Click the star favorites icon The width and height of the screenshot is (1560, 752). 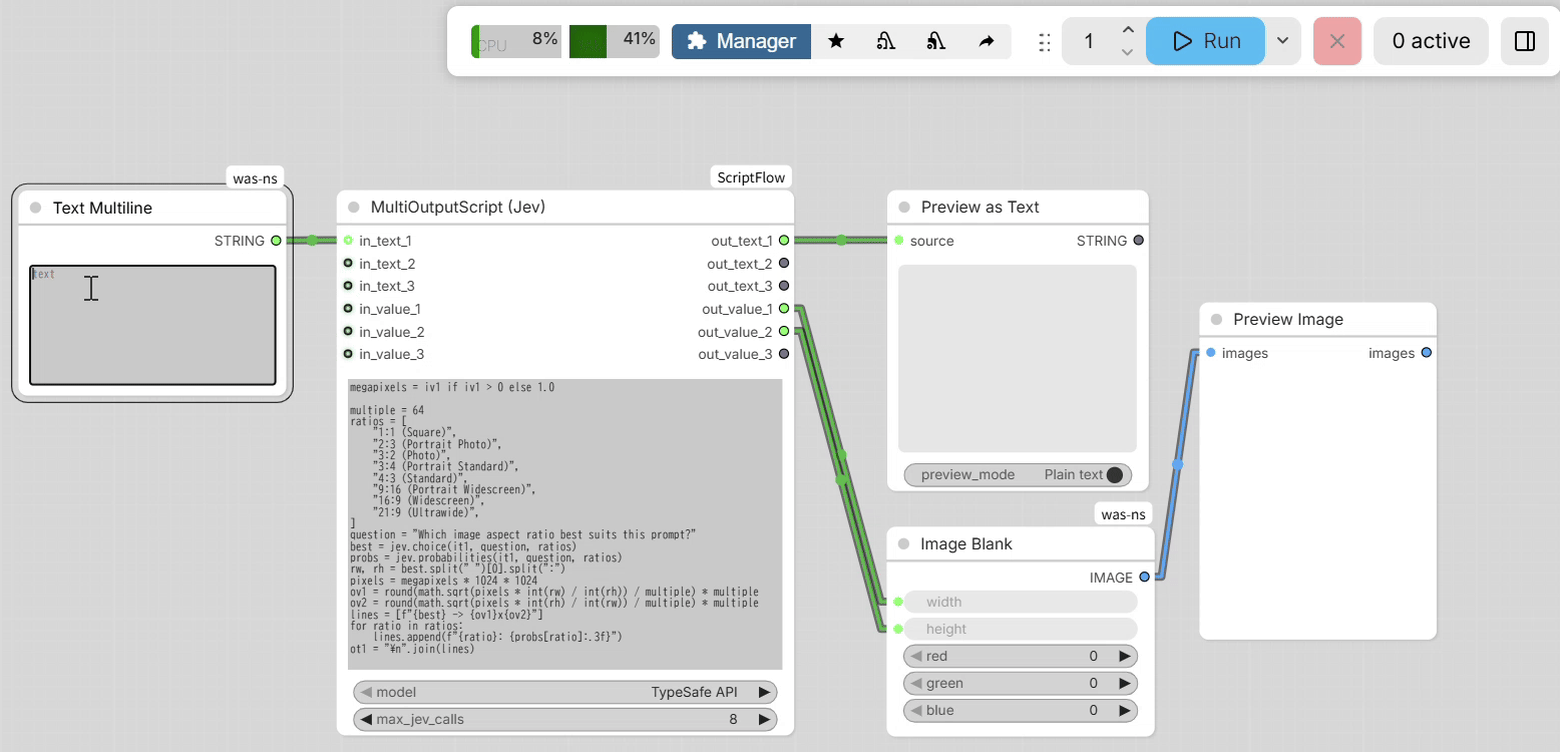tap(837, 41)
